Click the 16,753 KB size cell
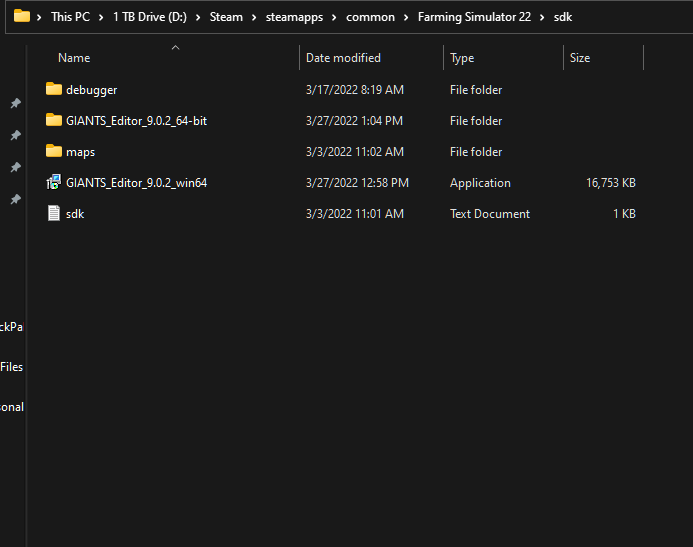Screen dimensions: 693x547 [610, 182]
